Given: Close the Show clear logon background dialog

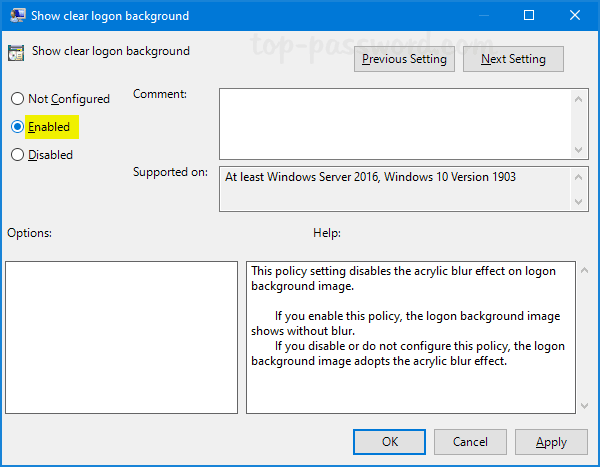Looking at the screenshot, I should click(x=574, y=16).
